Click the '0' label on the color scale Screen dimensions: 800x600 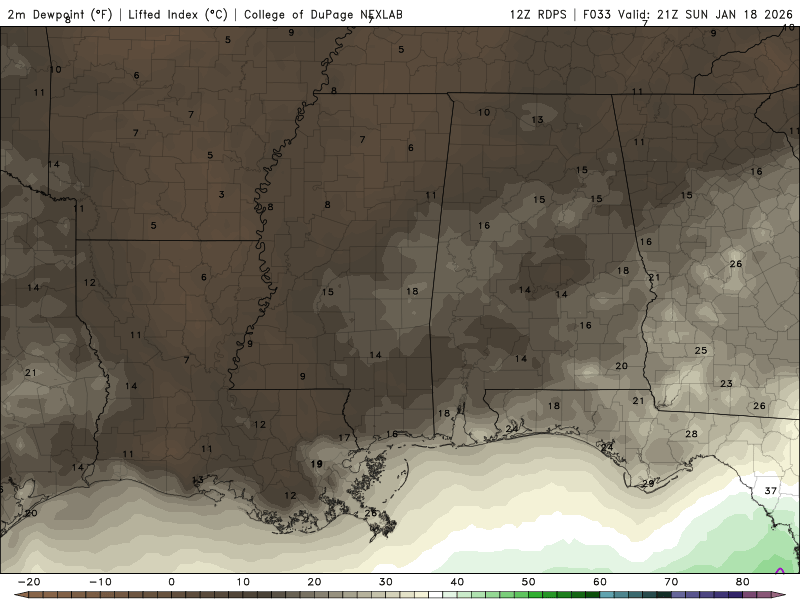(x=171, y=582)
